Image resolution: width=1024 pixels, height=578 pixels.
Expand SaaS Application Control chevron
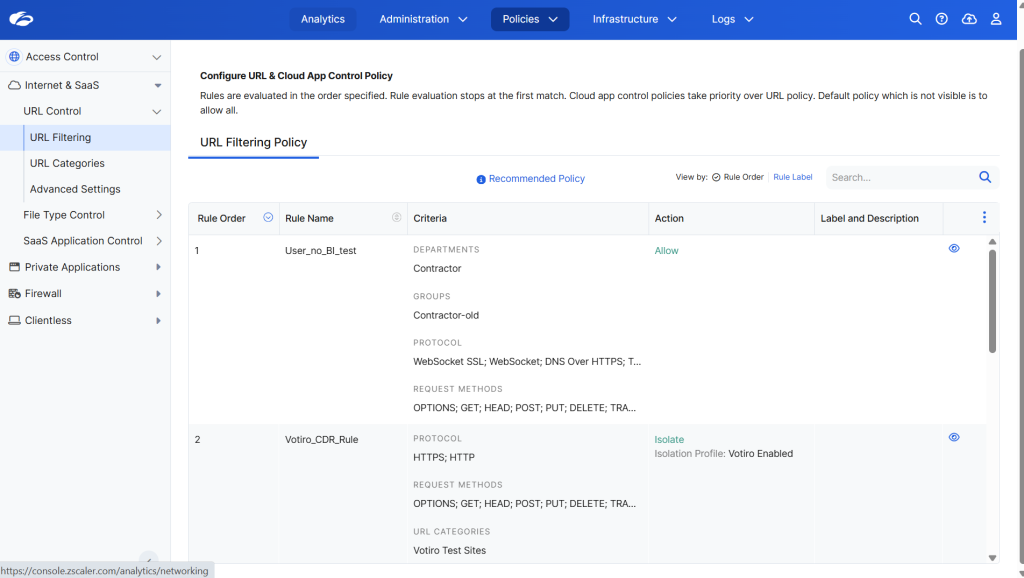(x=159, y=241)
